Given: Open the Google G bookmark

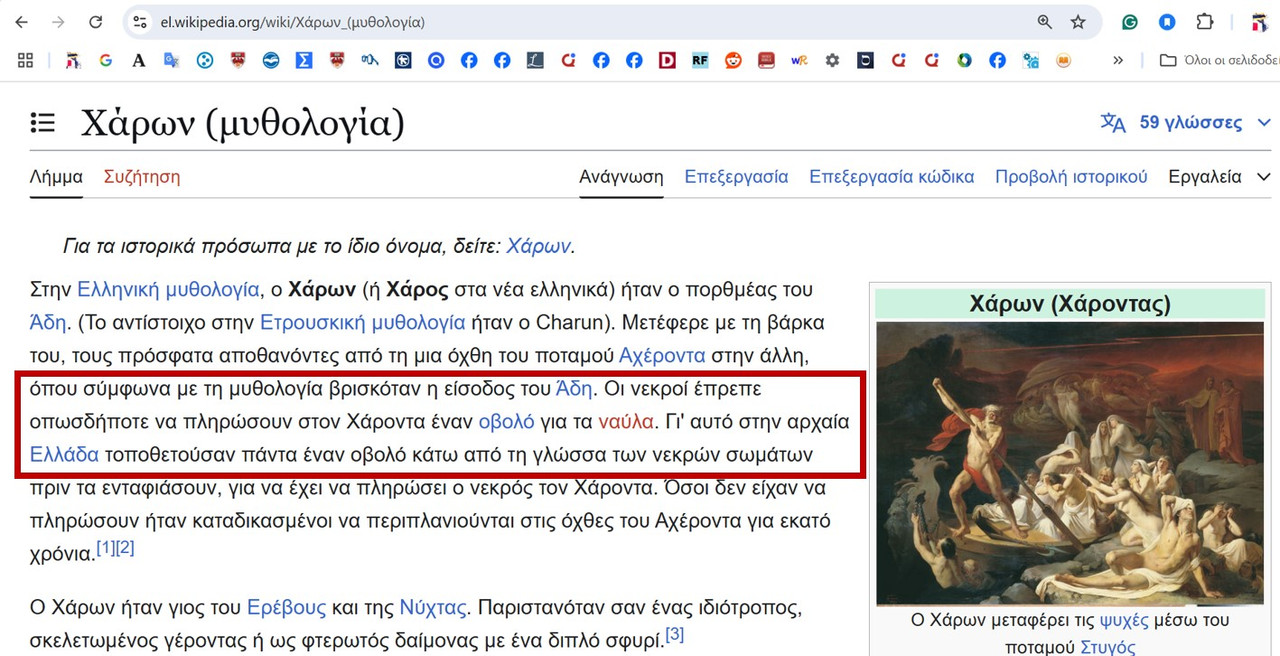Looking at the screenshot, I should pos(105,60).
